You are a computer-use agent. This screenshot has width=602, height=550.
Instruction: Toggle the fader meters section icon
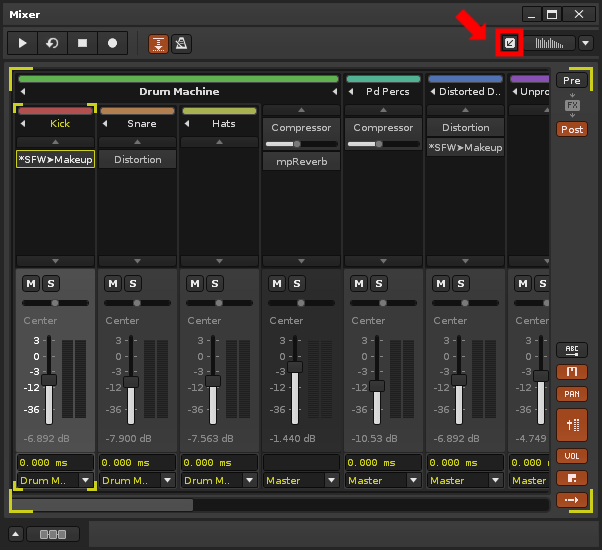572,425
